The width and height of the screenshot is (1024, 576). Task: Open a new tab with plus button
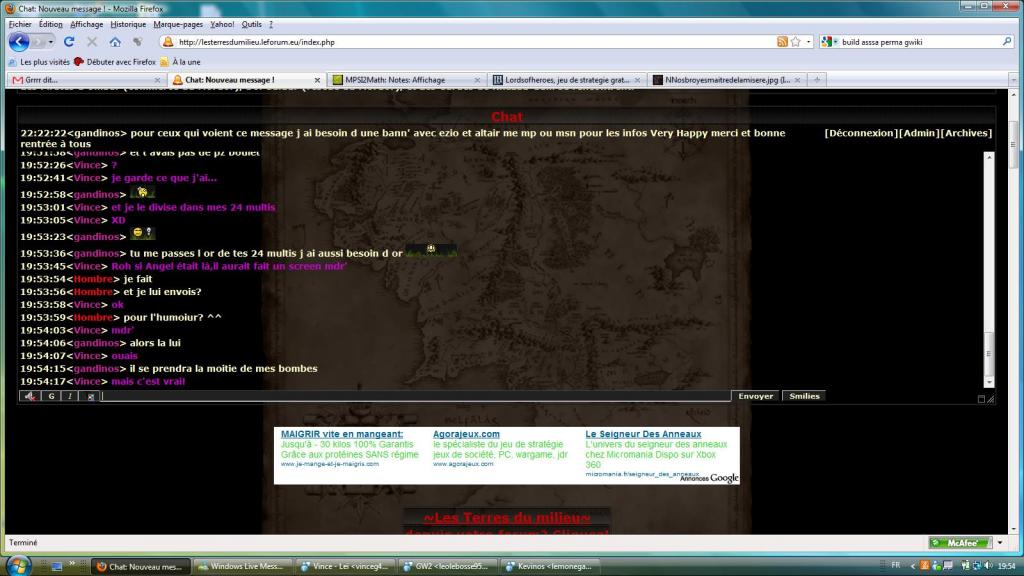[x=816, y=80]
